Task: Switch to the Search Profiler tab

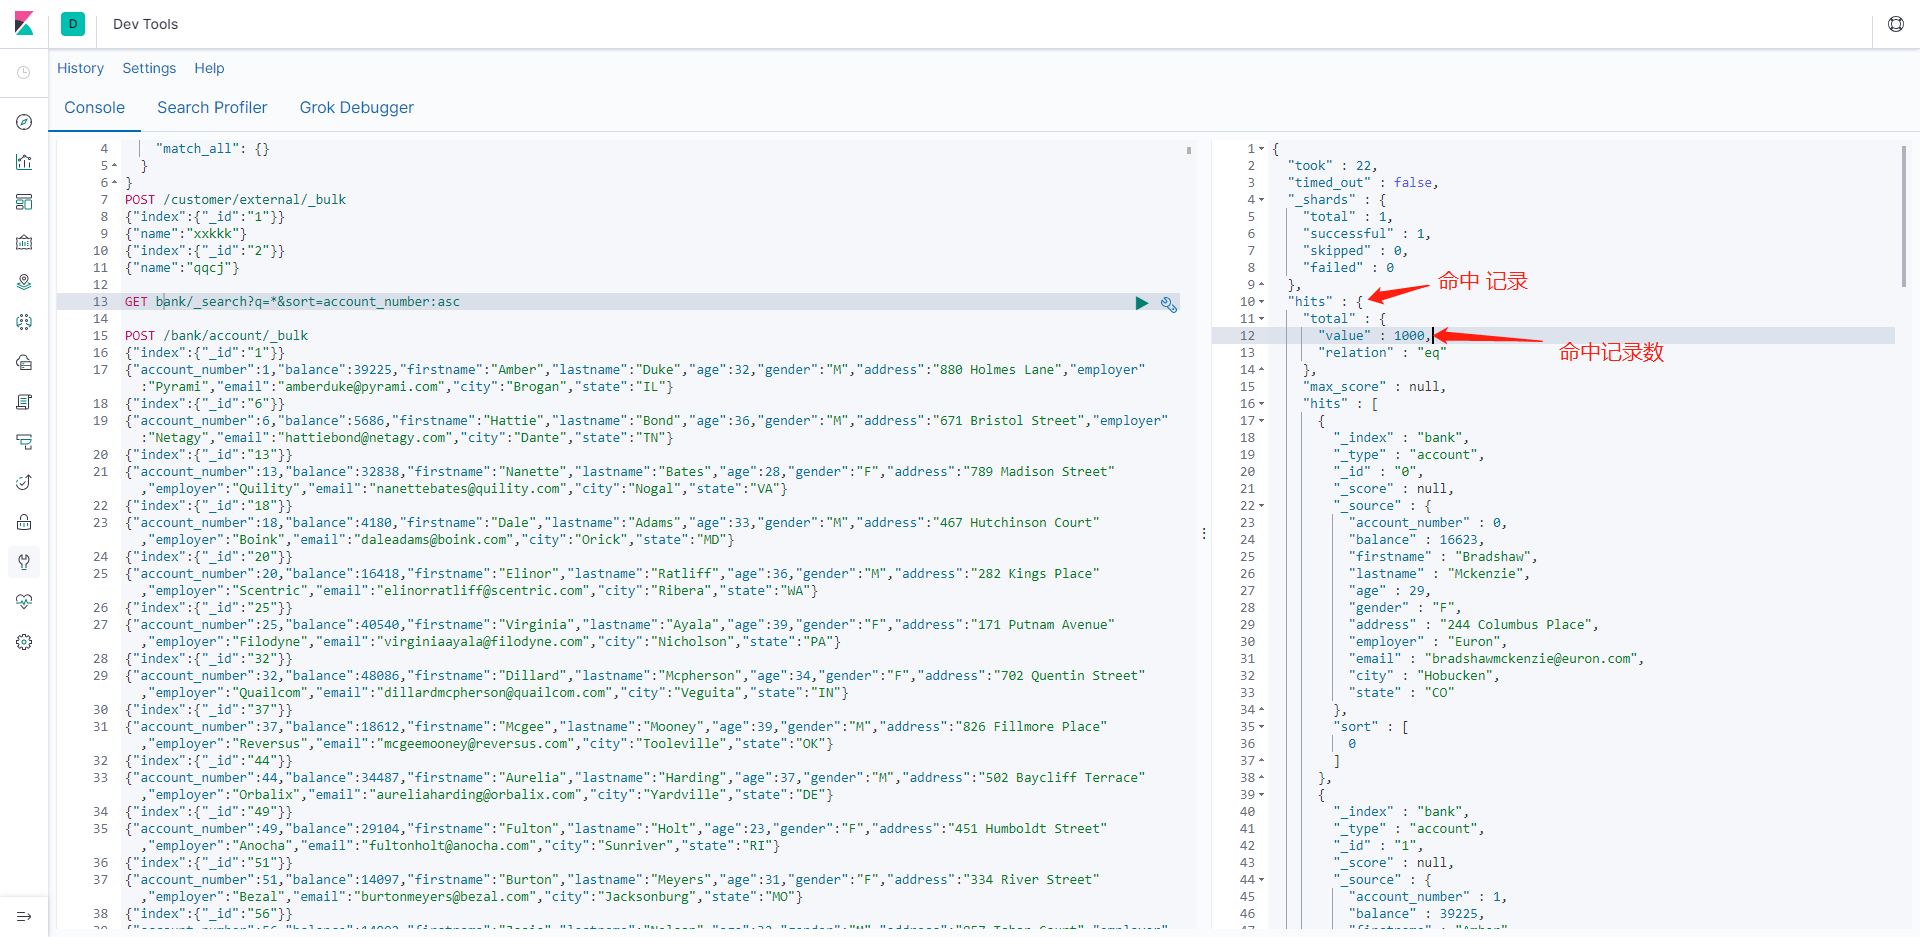Action: click(212, 108)
